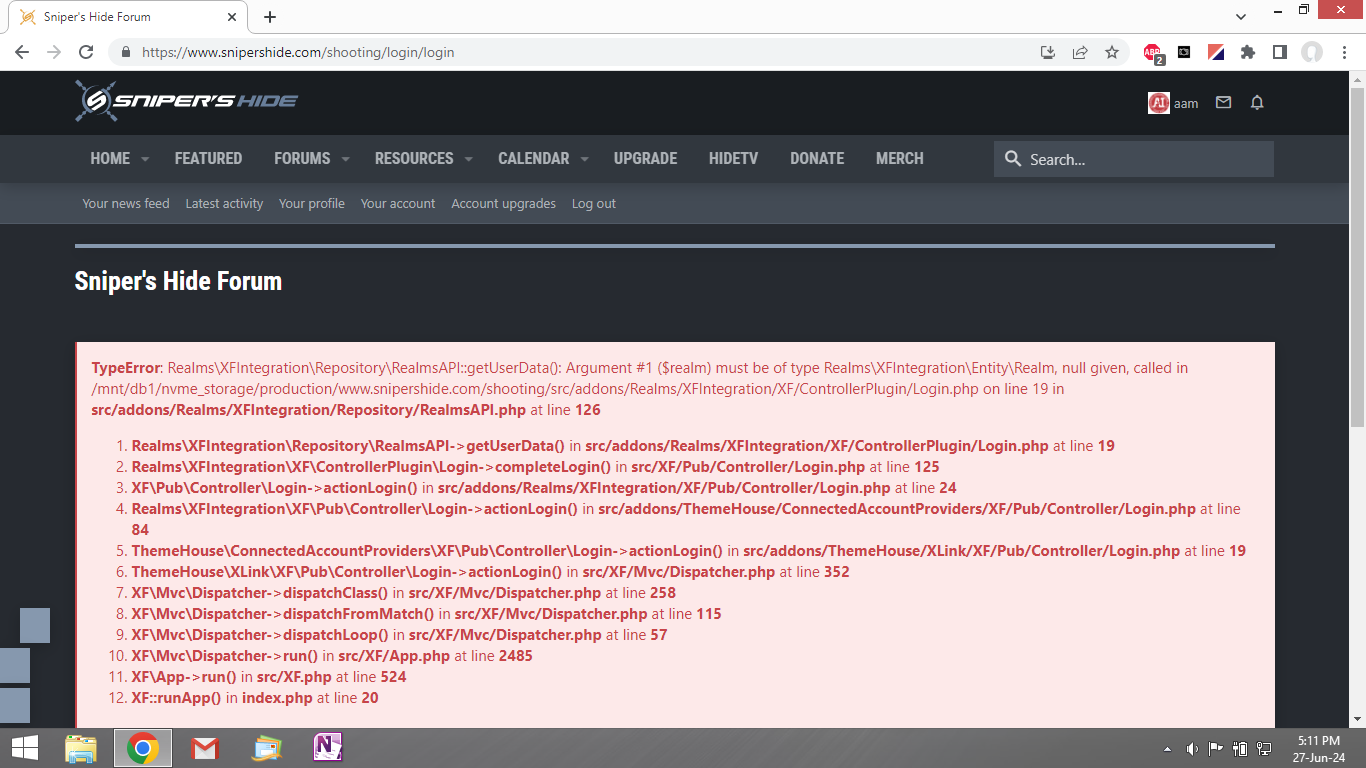The image size is (1366, 768).
Task: Share this page via the share icon
Action: [x=1080, y=52]
